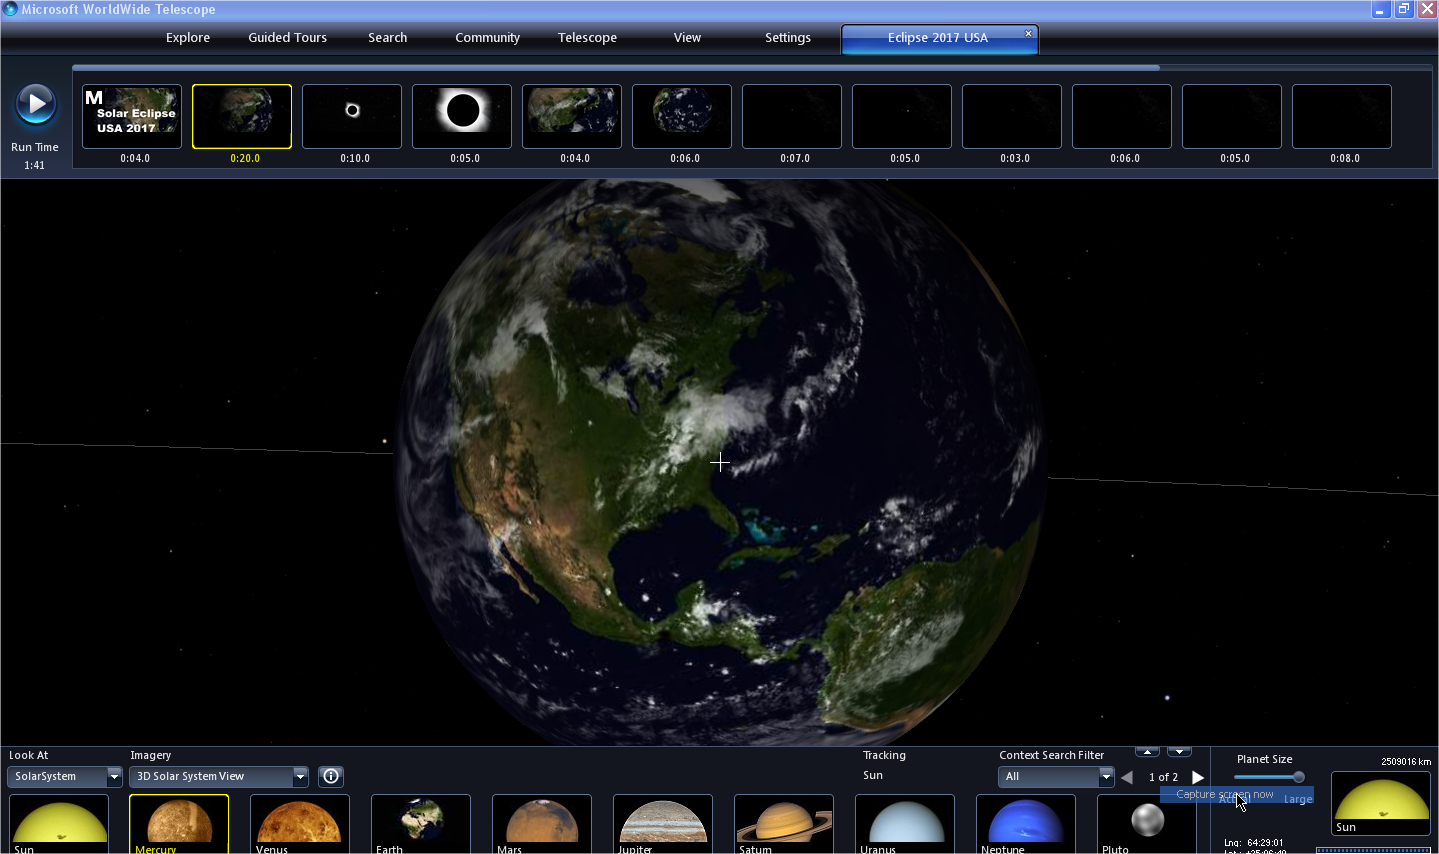This screenshot has height=854, width=1439.
Task: Select the highlighted 0:20.0 Earth slide
Action: (x=242, y=116)
